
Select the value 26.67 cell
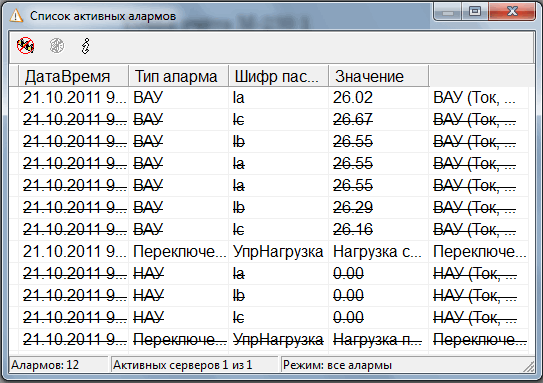point(379,120)
